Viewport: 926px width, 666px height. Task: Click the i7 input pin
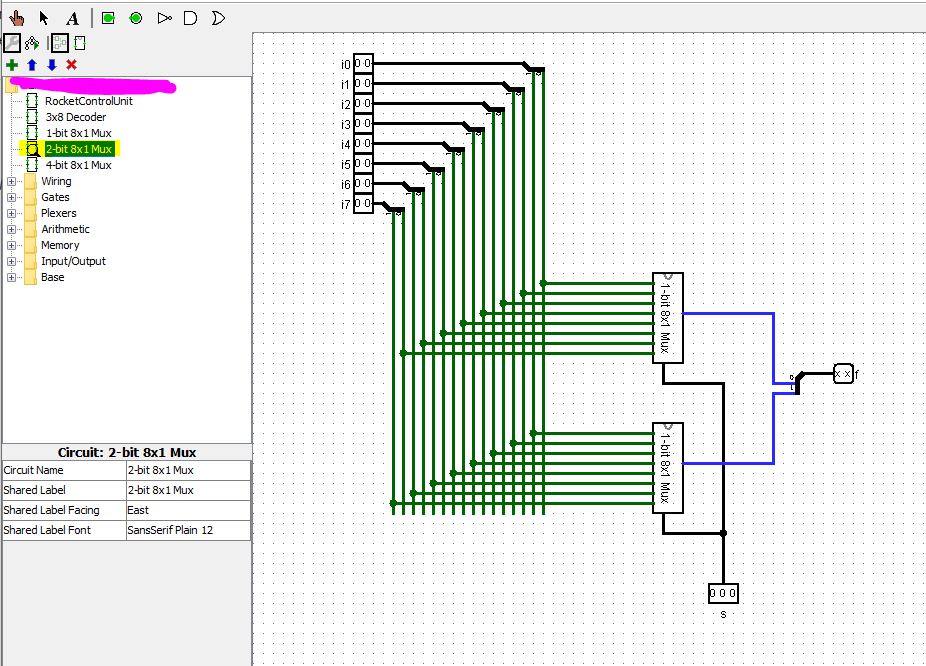[x=363, y=204]
